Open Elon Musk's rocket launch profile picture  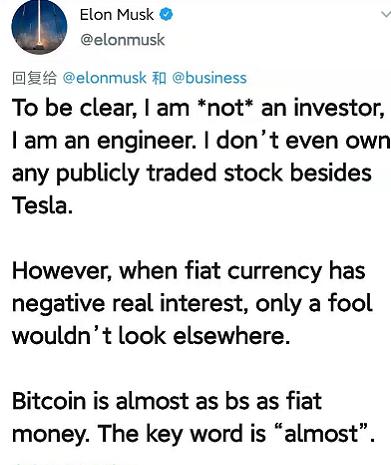pos(39,27)
